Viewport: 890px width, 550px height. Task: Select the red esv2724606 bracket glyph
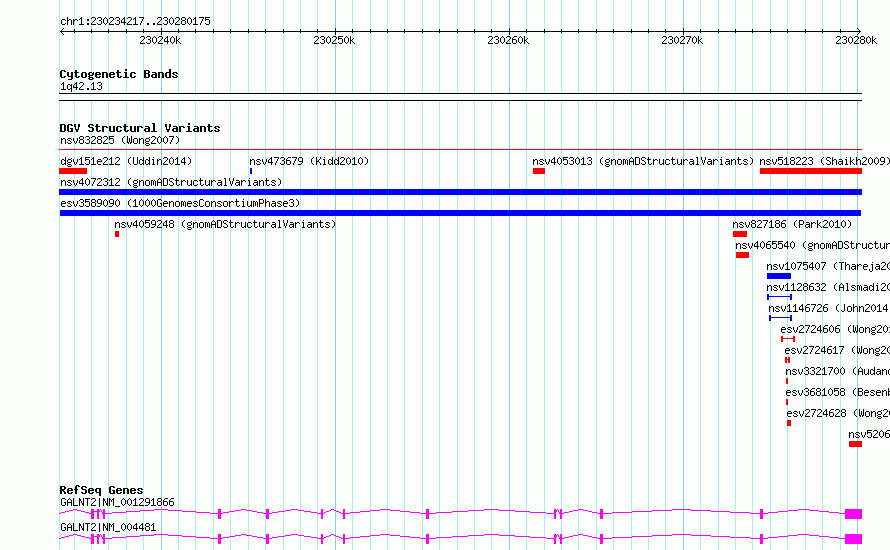point(788,339)
